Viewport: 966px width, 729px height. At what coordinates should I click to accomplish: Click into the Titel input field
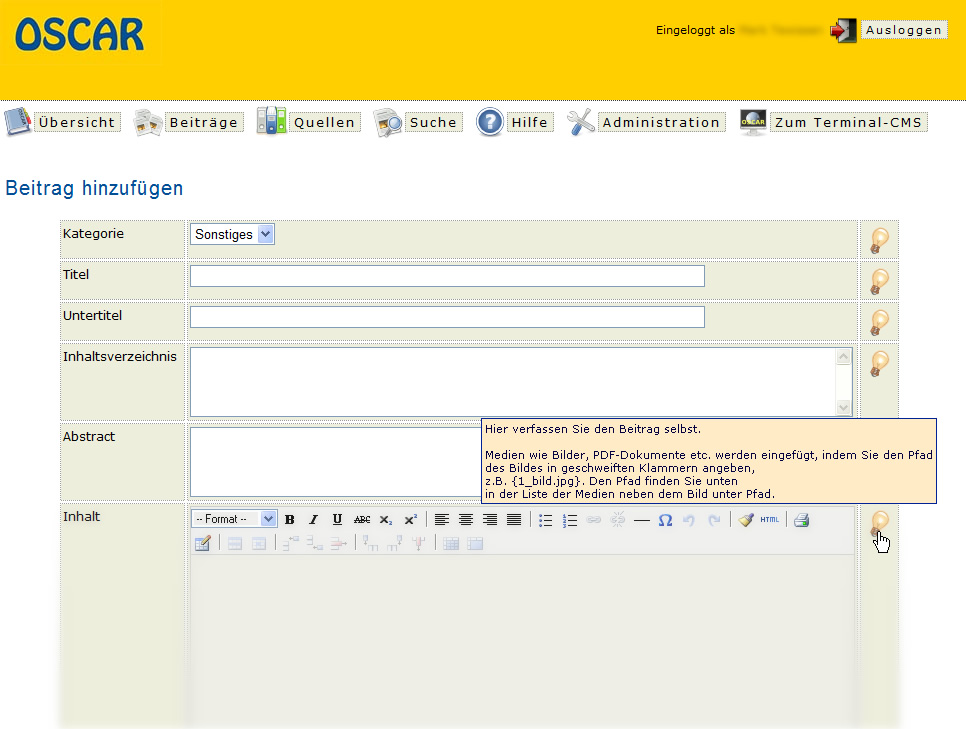click(447, 276)
